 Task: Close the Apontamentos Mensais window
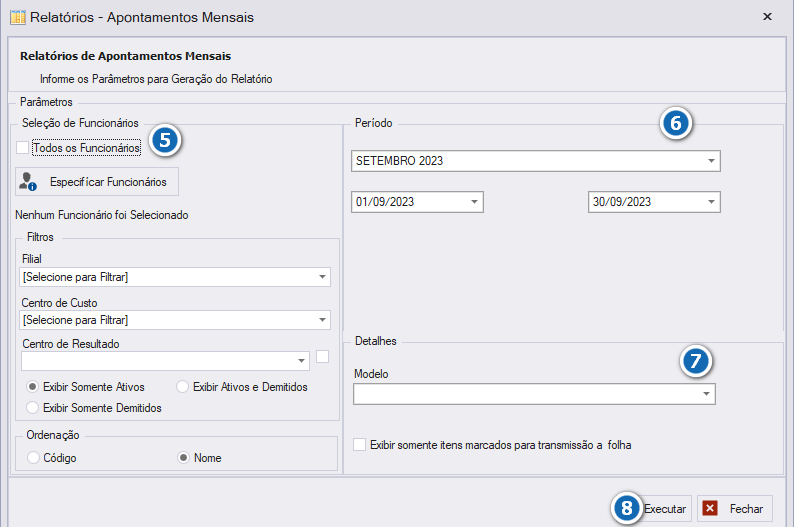point(767,17)
